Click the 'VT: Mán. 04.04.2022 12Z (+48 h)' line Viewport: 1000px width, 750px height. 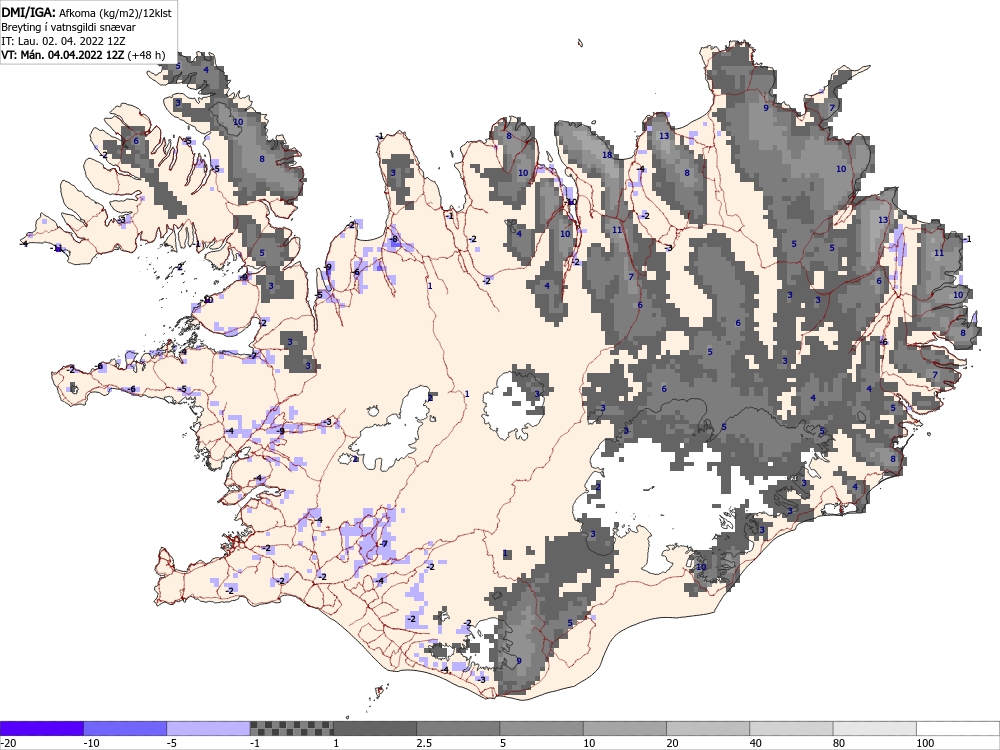(83, 55)
